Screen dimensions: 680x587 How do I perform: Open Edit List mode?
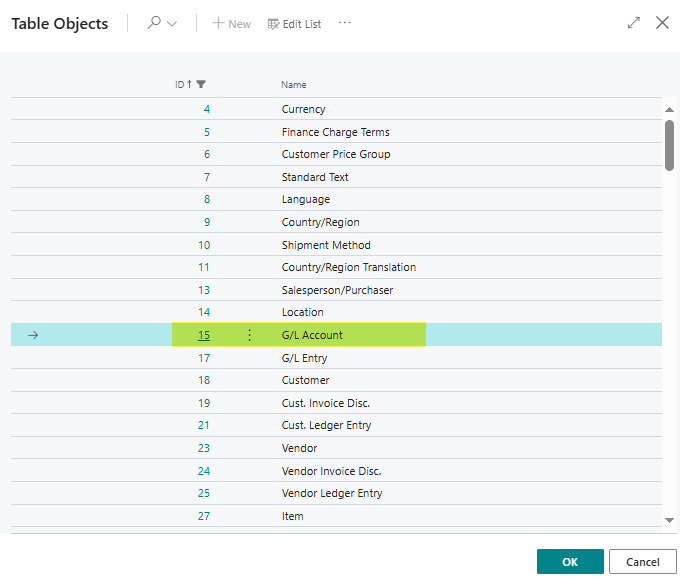click(x=294, y=24)
